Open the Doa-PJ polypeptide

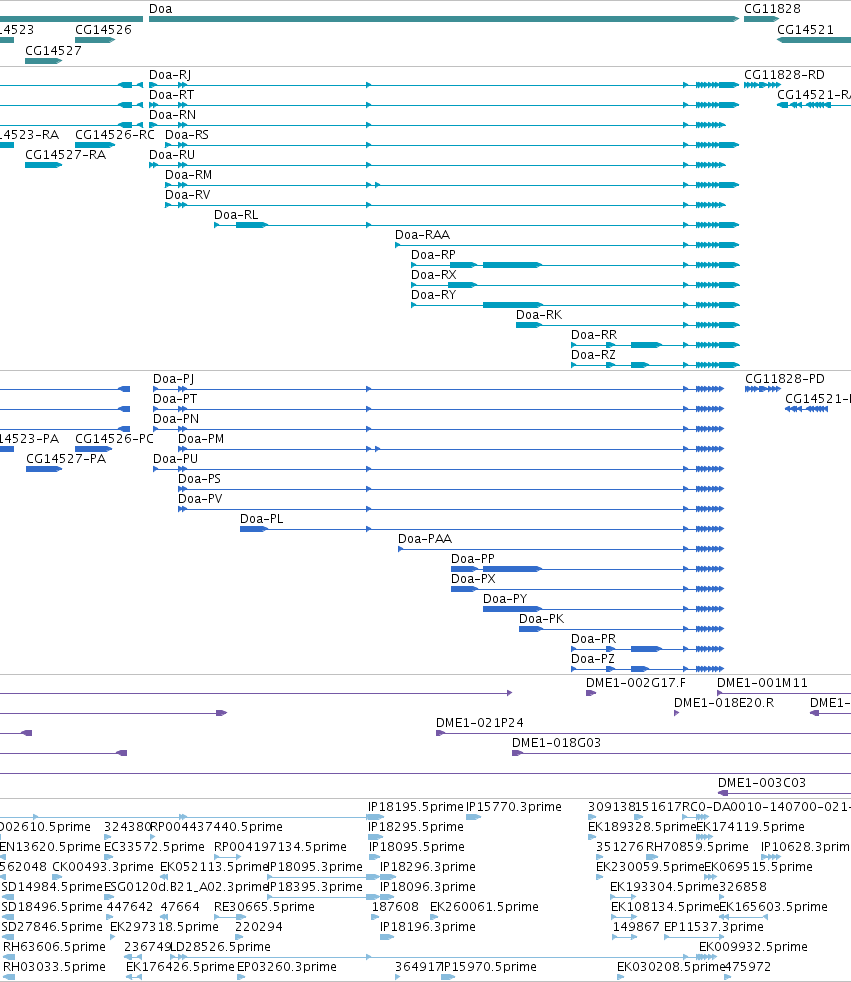[x=173, y=379]
